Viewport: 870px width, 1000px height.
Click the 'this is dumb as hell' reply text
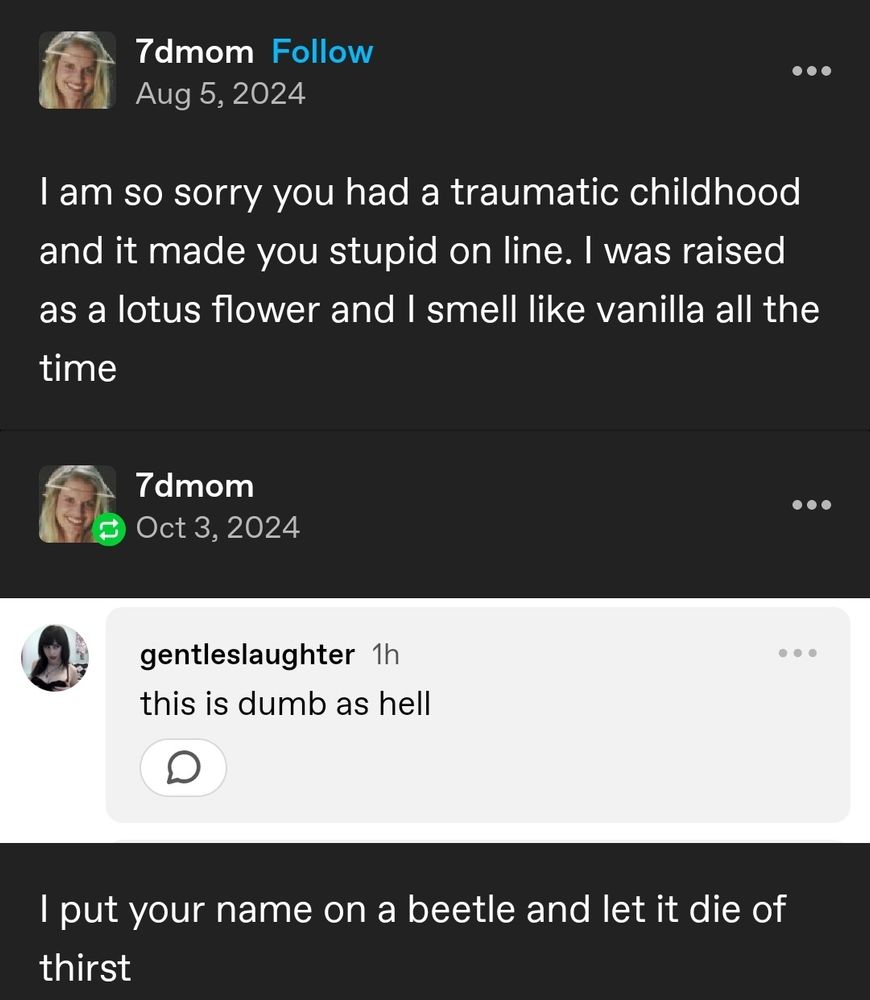pos(285,704)
